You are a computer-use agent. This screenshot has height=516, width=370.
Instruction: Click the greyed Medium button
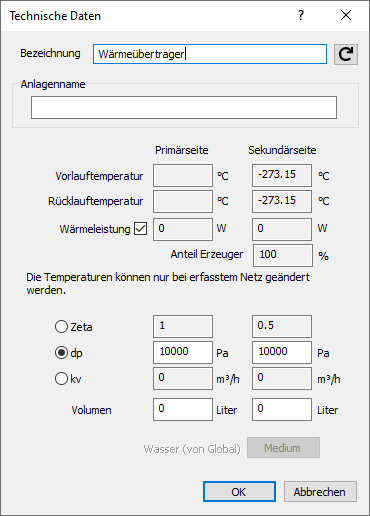(283, 448)
